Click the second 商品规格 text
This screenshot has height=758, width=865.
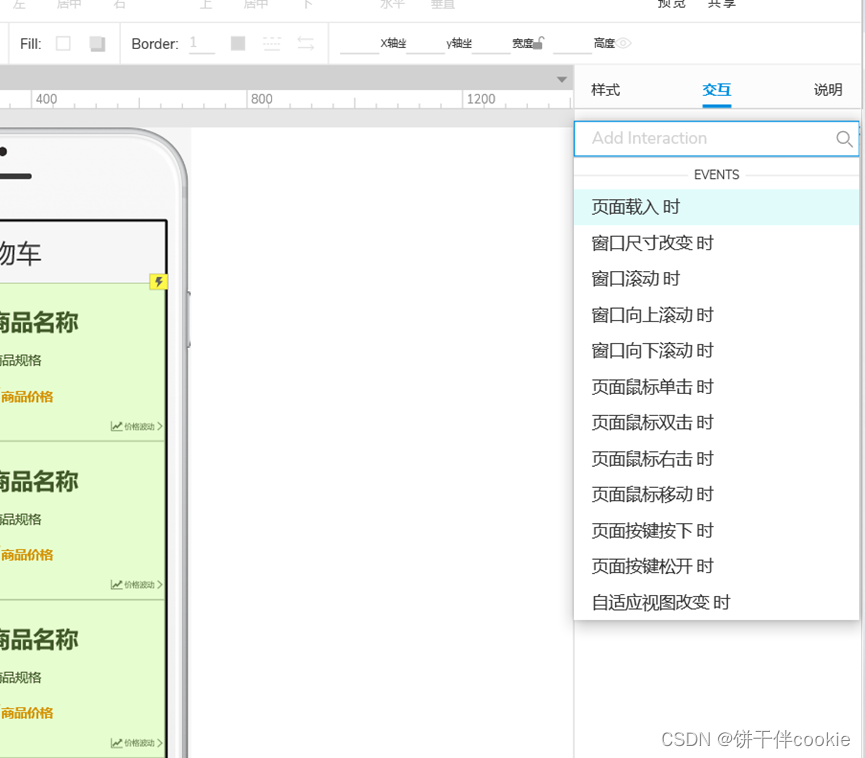pyautogui.click(x=20, y=520)
